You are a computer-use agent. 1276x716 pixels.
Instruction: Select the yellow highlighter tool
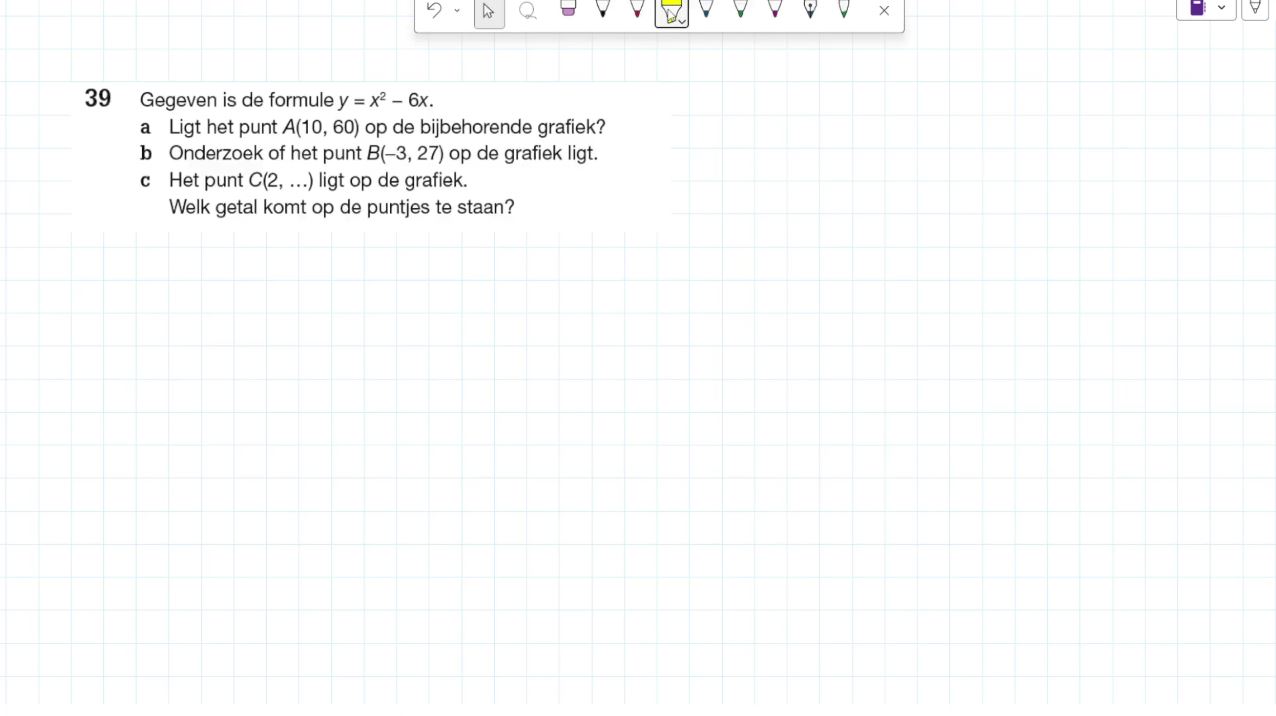point(672,12)
